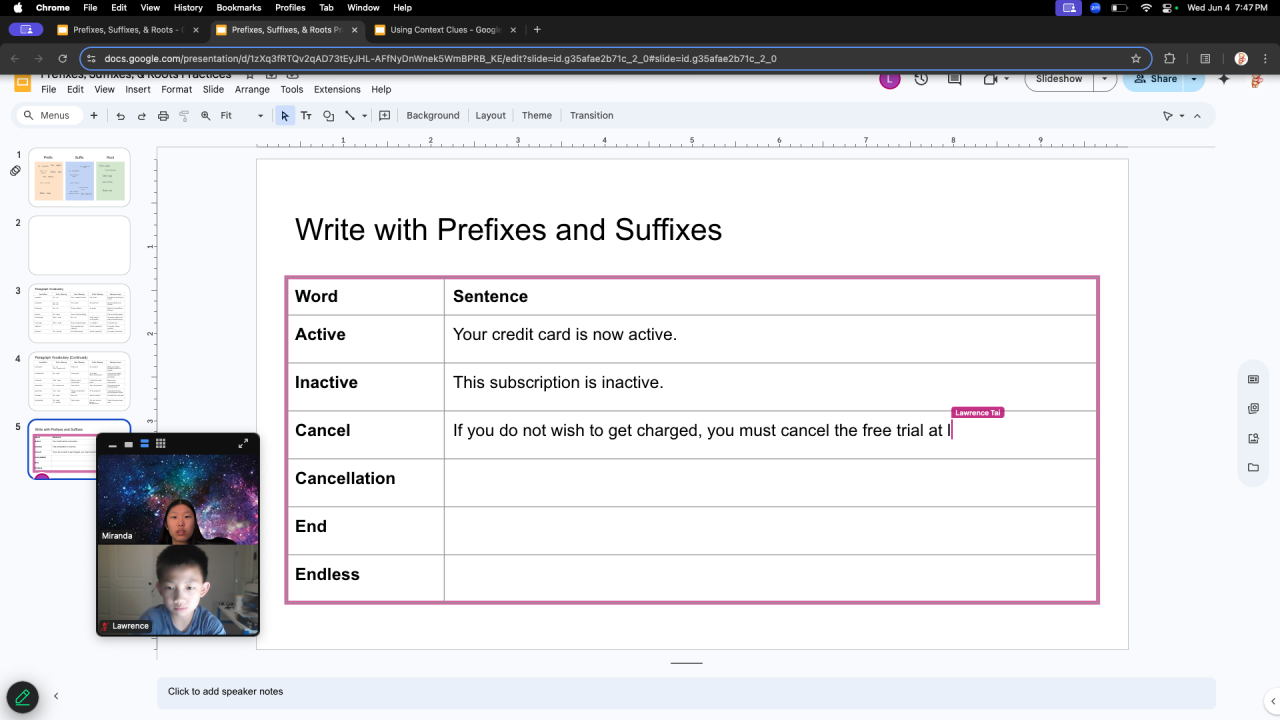Viewport: 1280px width, 720px height.
Task: Open version history clock icon
Action: tap(921, 79)
